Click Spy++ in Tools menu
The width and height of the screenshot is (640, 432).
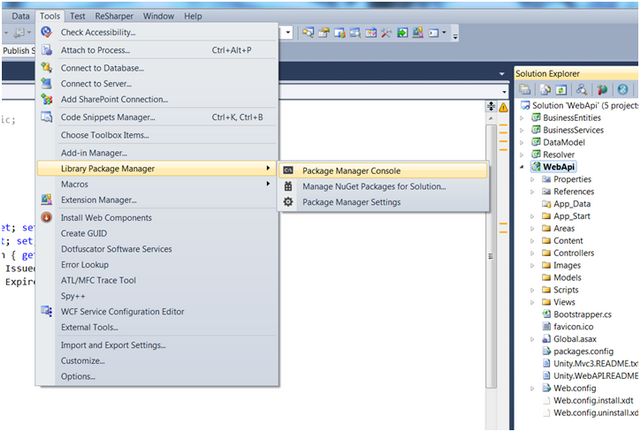pyautogui.click(x=73, y=296)
